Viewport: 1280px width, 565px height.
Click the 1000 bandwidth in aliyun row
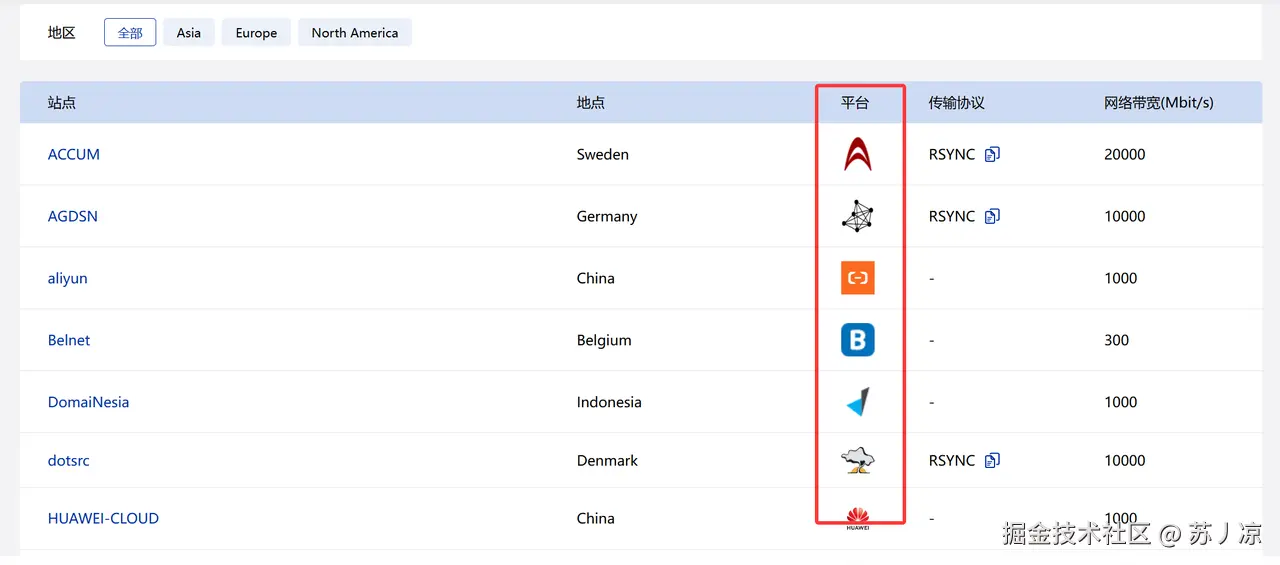coord(1121,278)
